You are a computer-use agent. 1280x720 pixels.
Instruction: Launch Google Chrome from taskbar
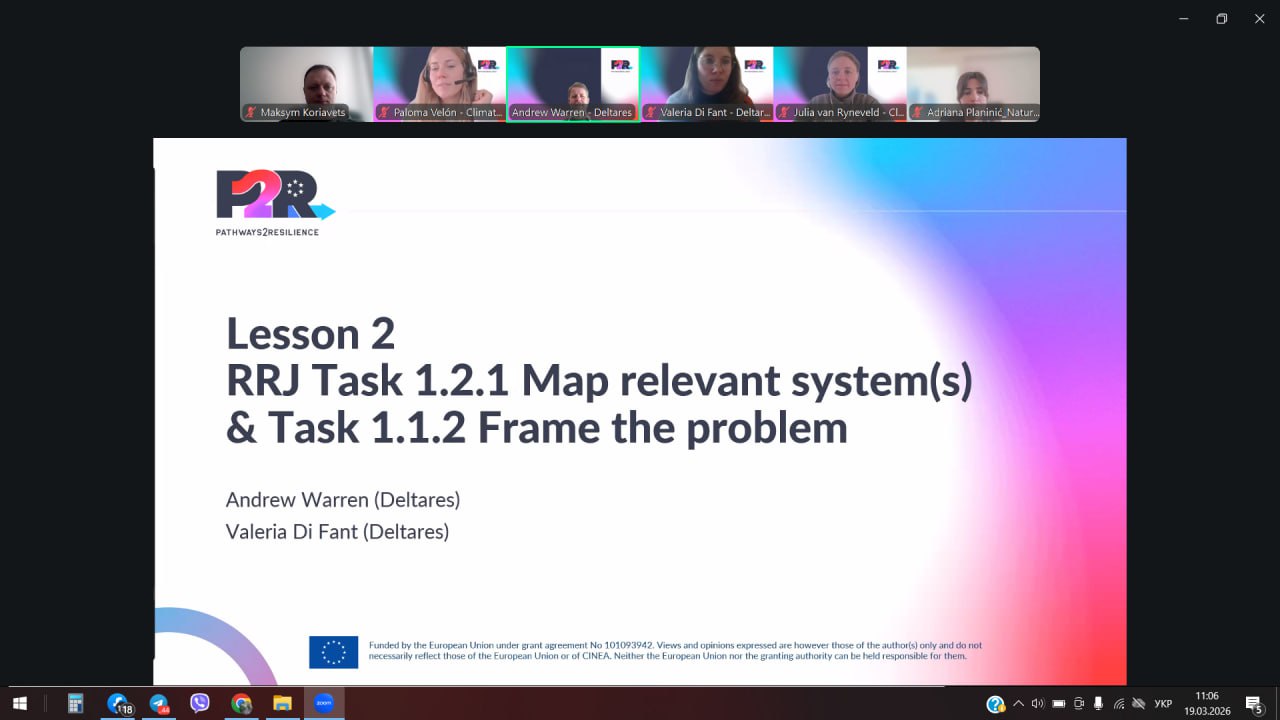(x=241, y=704)
